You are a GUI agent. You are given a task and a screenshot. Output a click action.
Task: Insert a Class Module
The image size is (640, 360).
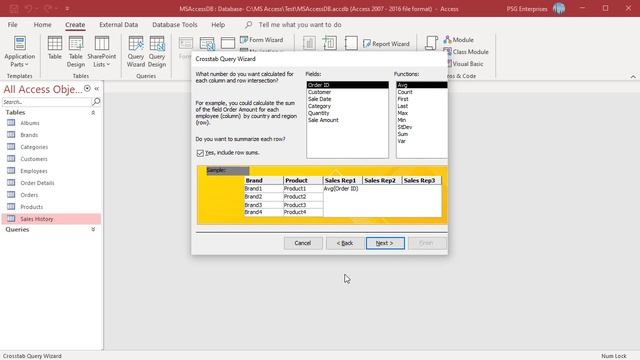(466, 52)
